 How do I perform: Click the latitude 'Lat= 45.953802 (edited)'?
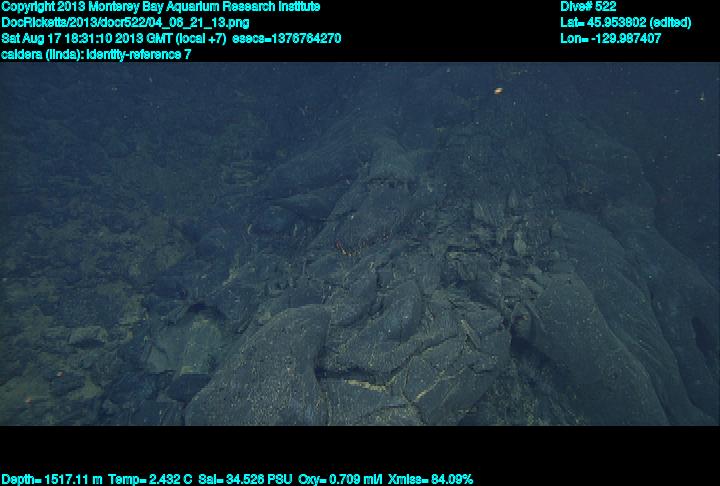(625, 23)
